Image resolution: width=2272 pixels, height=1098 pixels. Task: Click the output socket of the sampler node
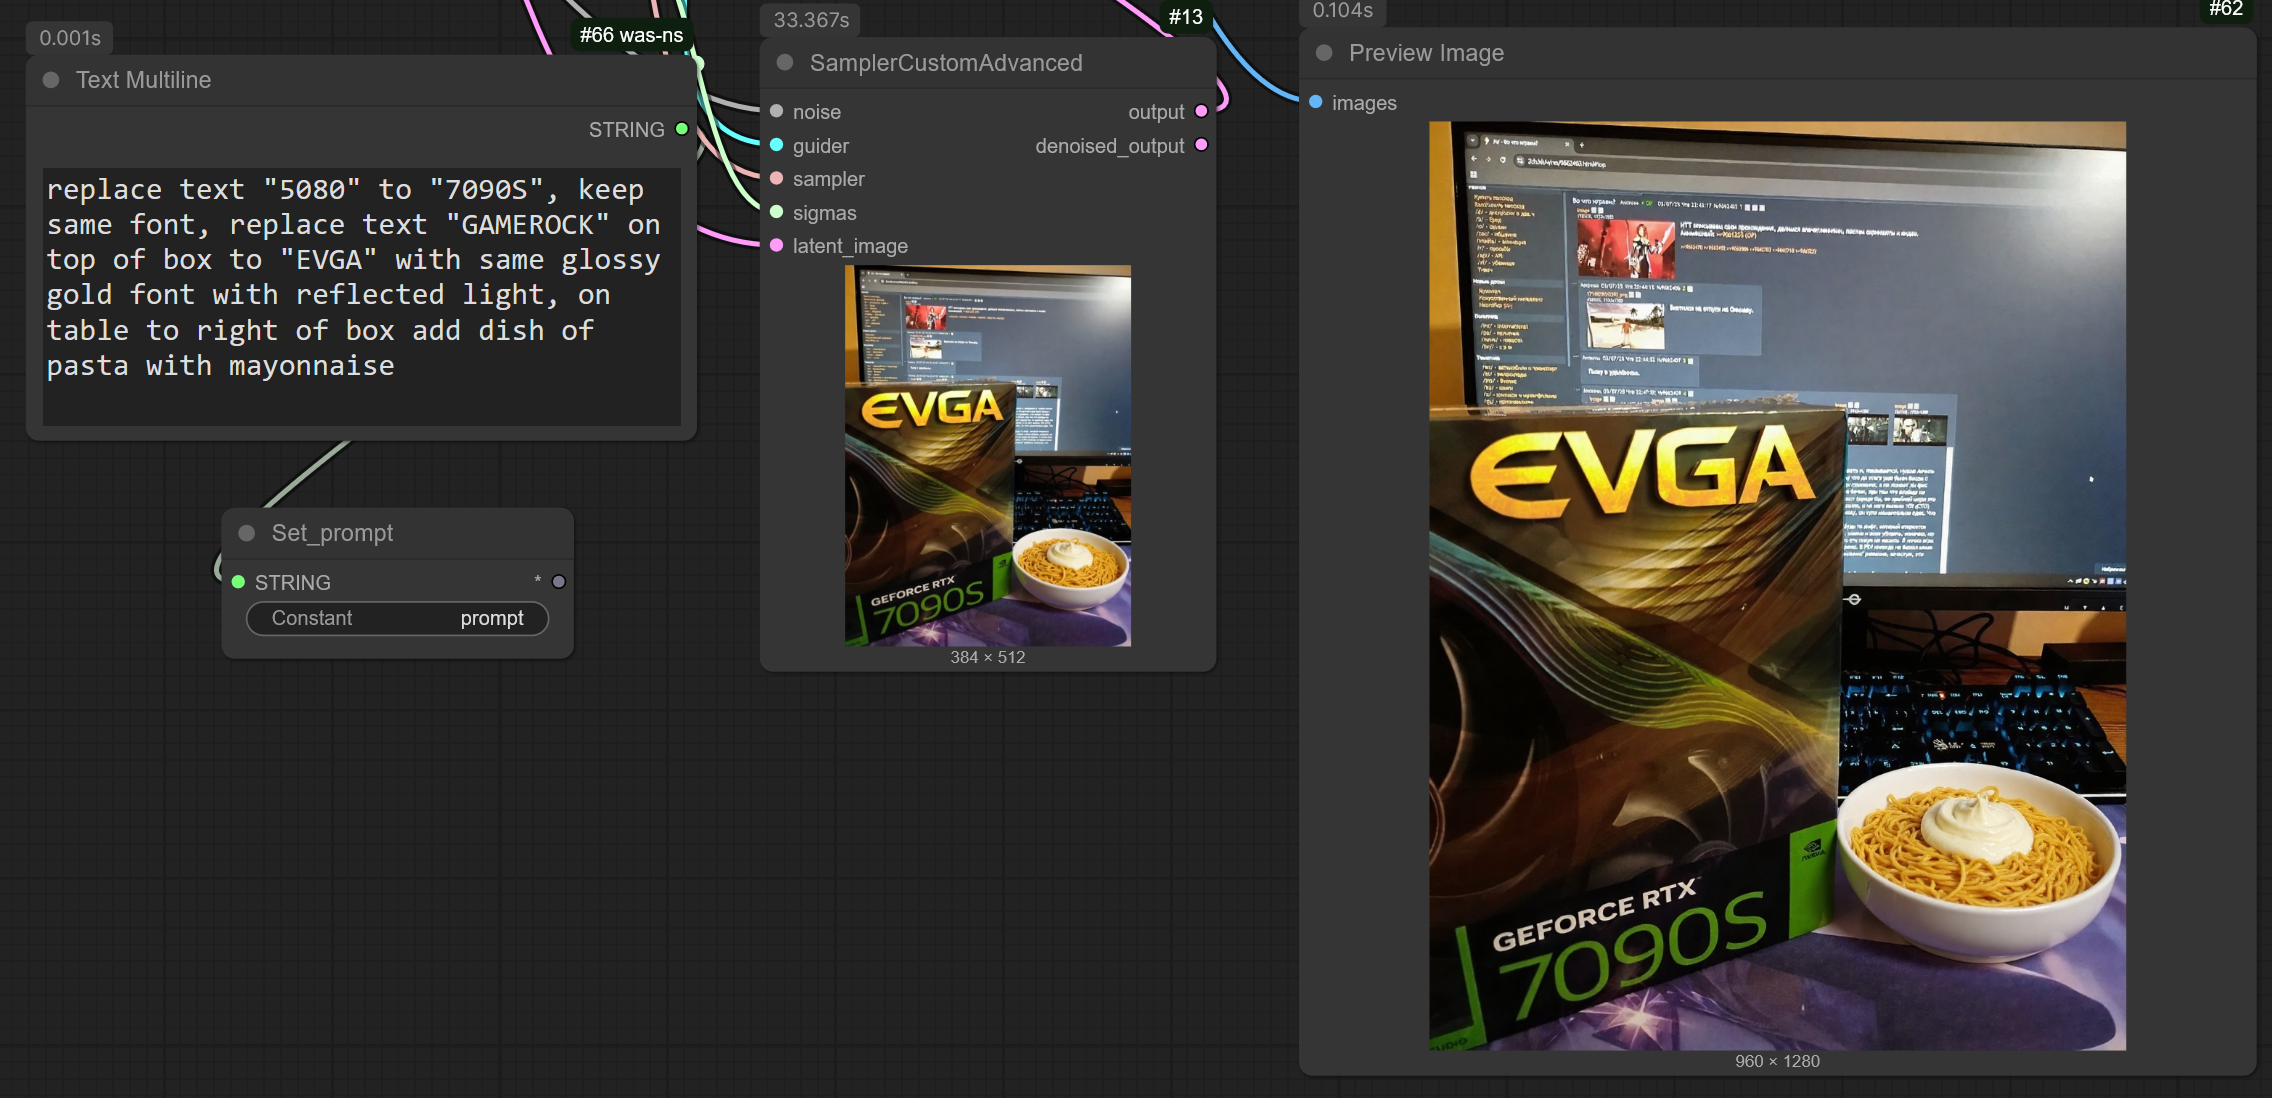click(x=1201, y=111)
